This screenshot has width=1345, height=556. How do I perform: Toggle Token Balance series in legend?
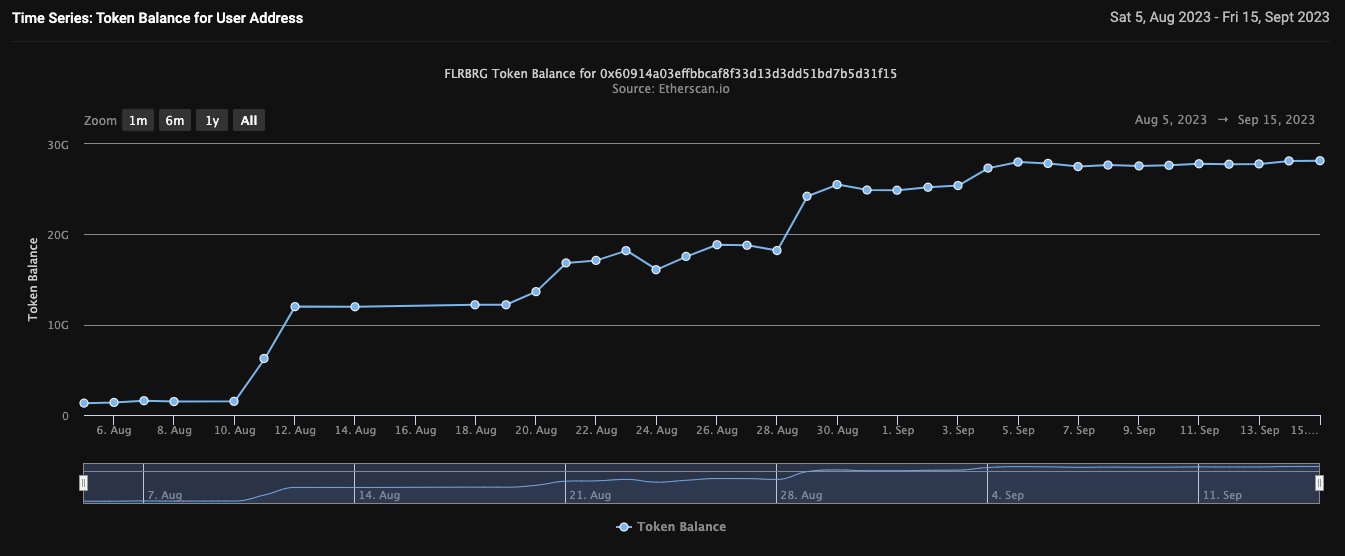tap(671, 527)
